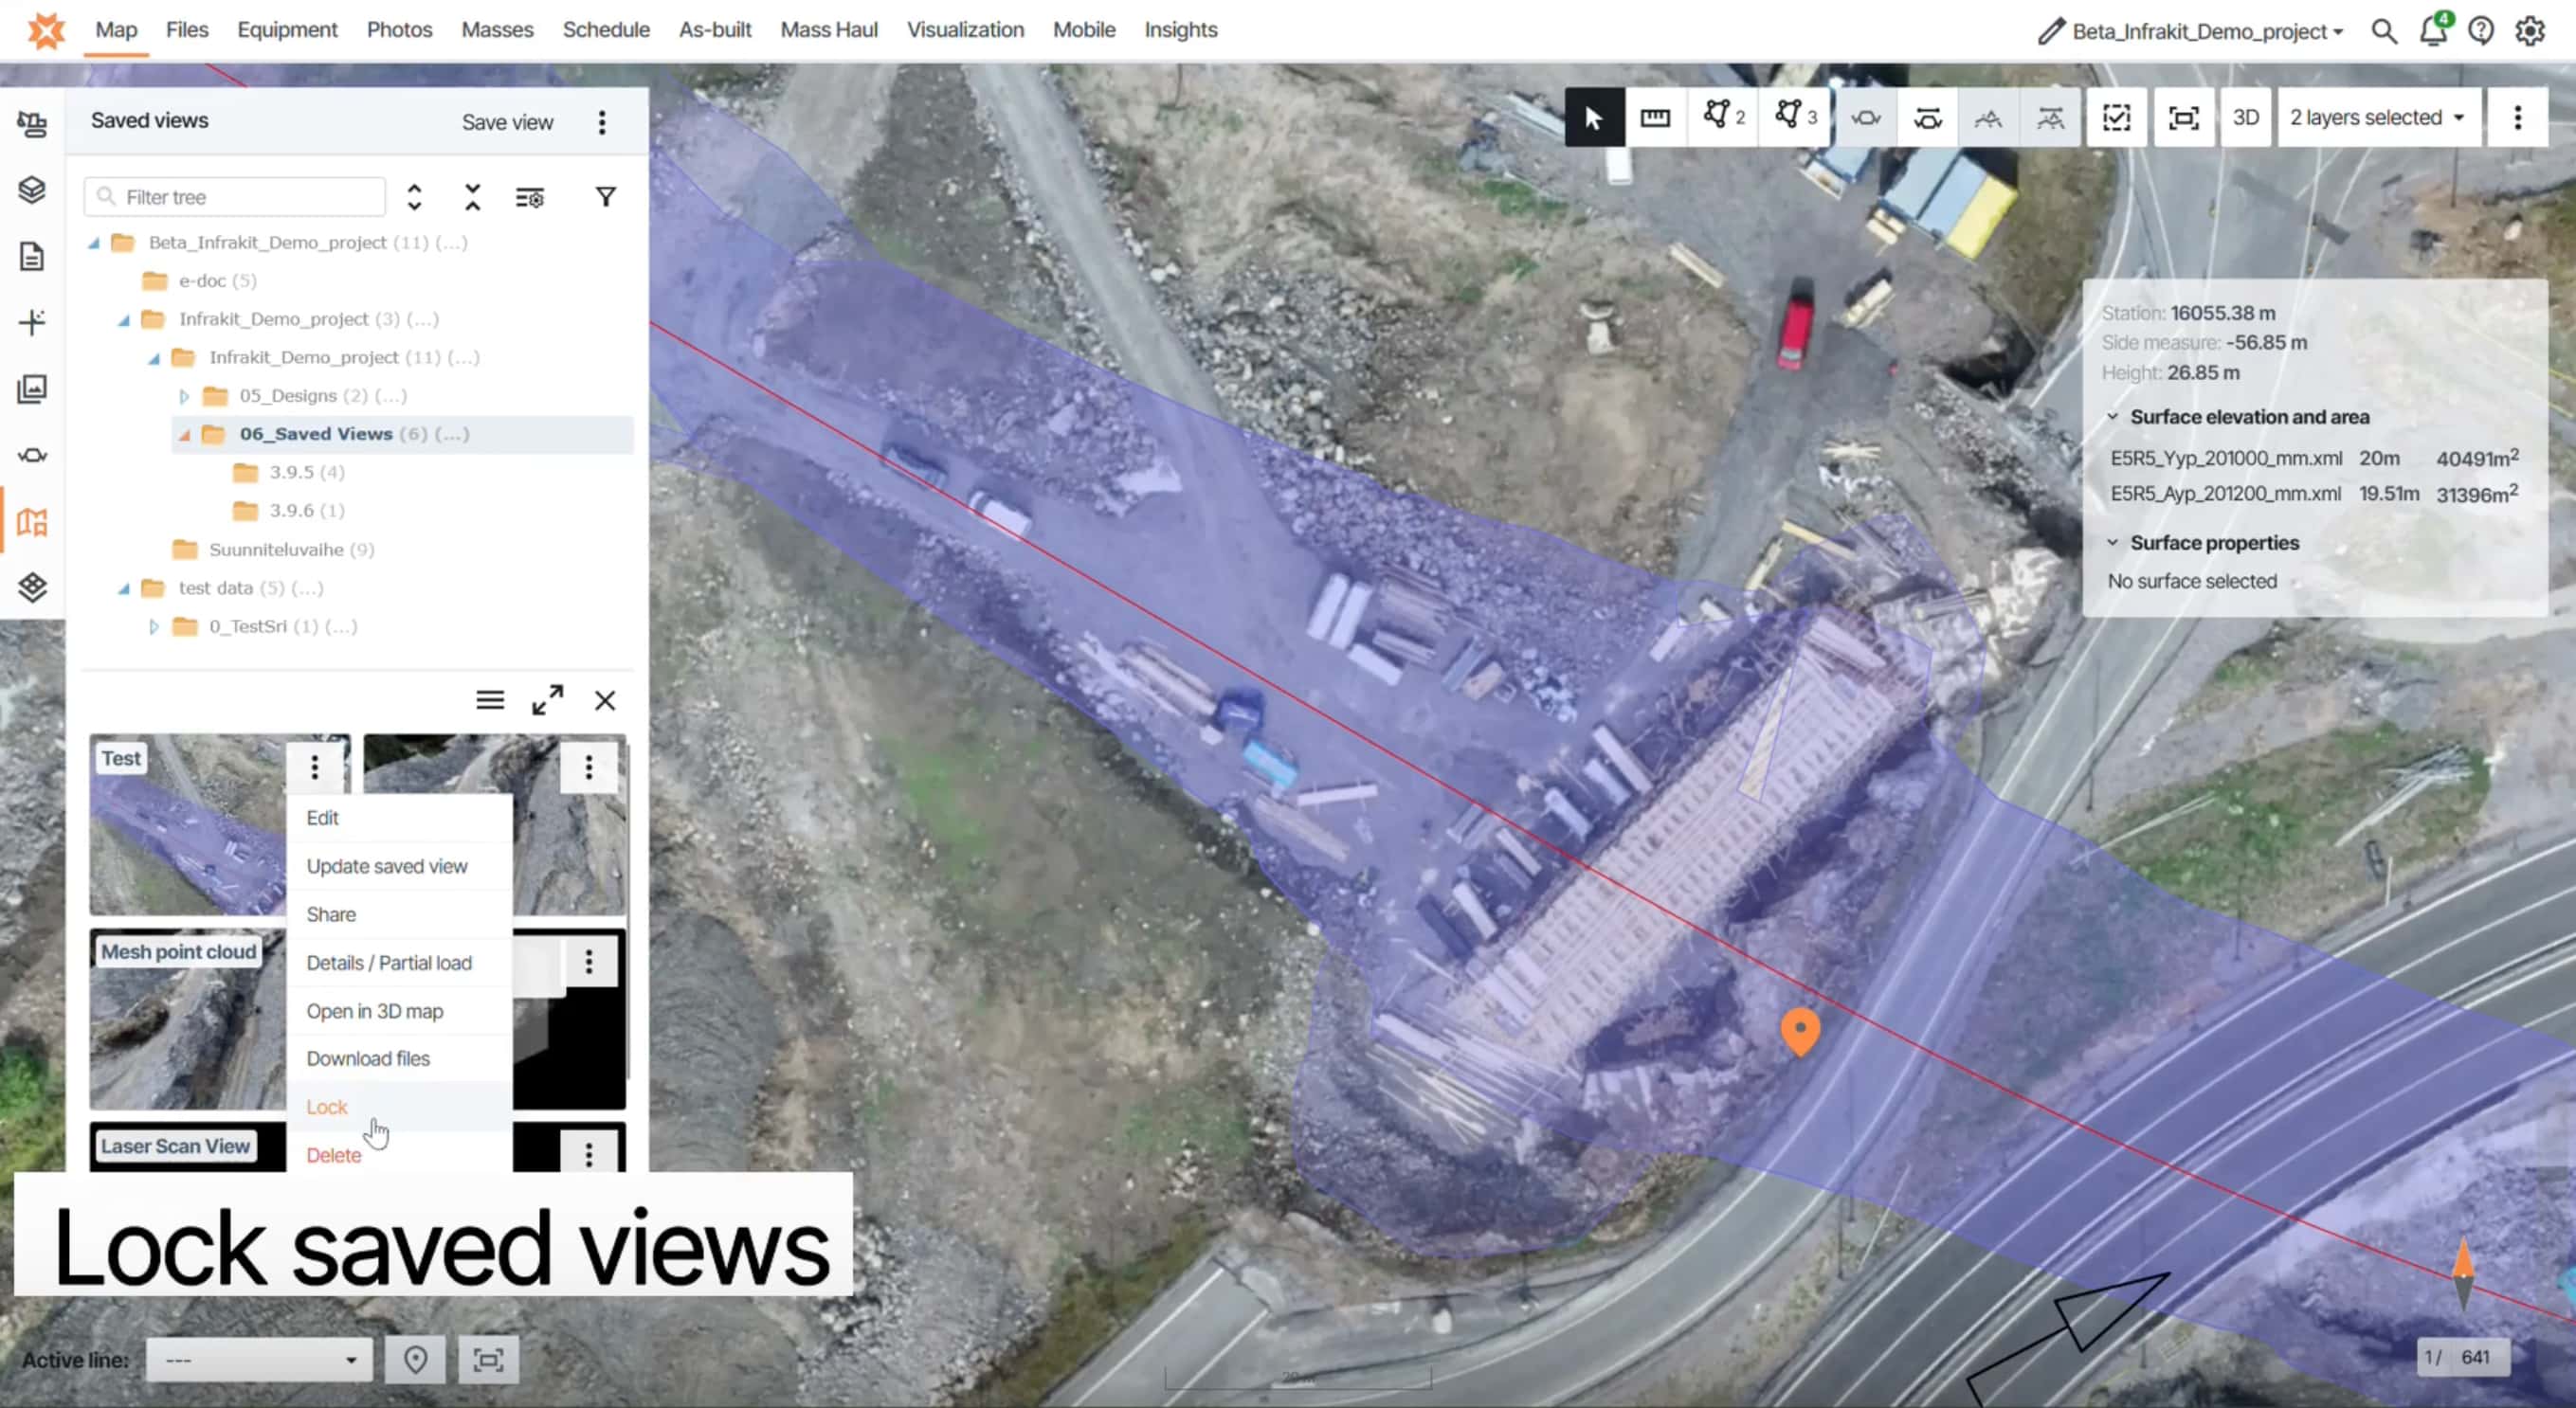
Task: Choose Share from the context menu
Action: coord(400,914)
